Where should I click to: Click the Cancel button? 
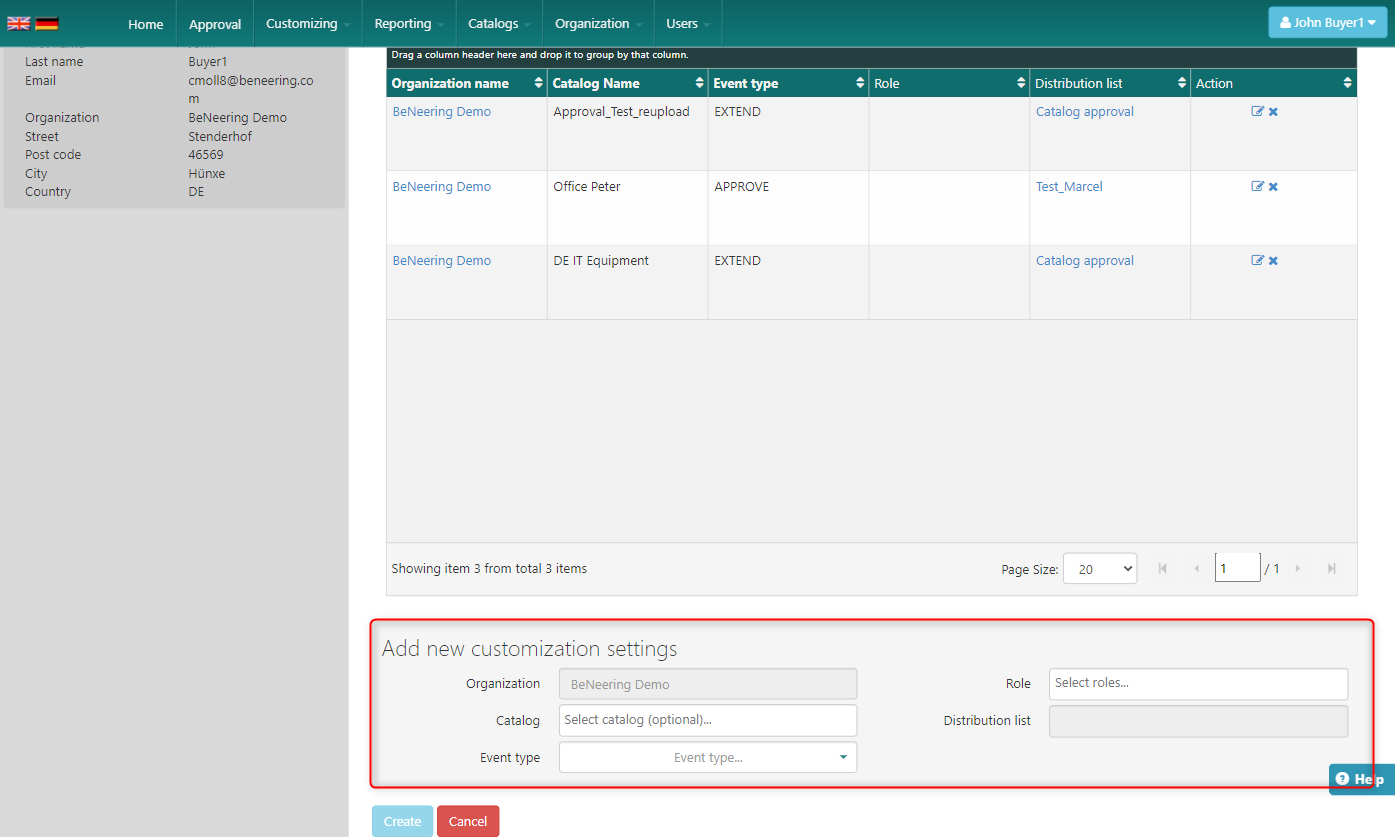(467, 822)
